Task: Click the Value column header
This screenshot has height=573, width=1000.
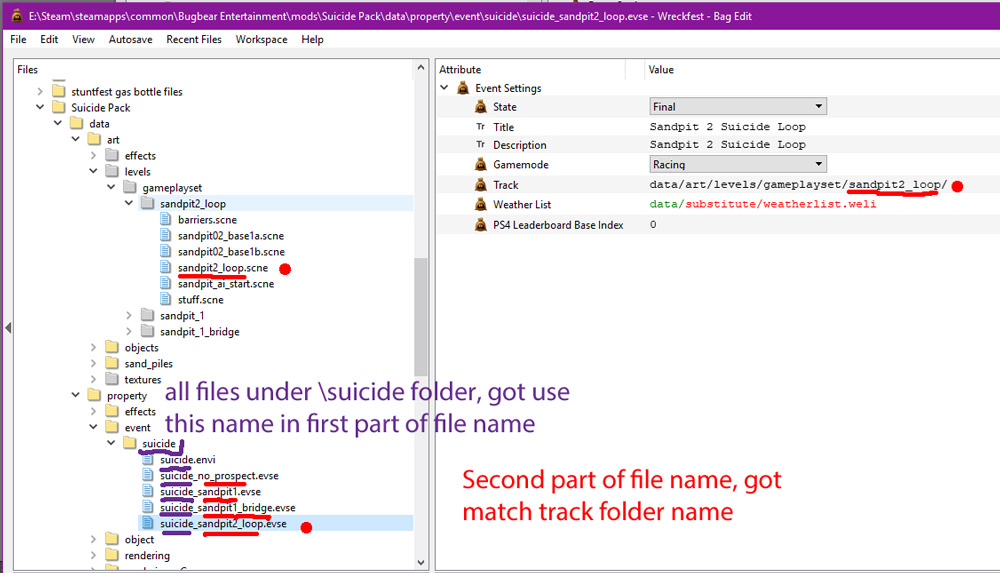Action: (x=661, y=70)
